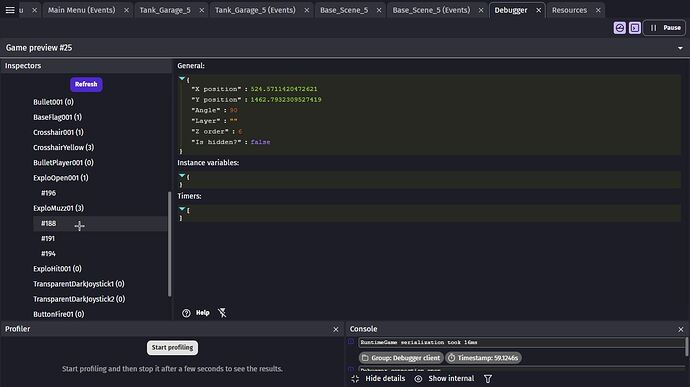Click the Refresh inspectors button
Screen dimensions: 690x387
click(86, 84)
